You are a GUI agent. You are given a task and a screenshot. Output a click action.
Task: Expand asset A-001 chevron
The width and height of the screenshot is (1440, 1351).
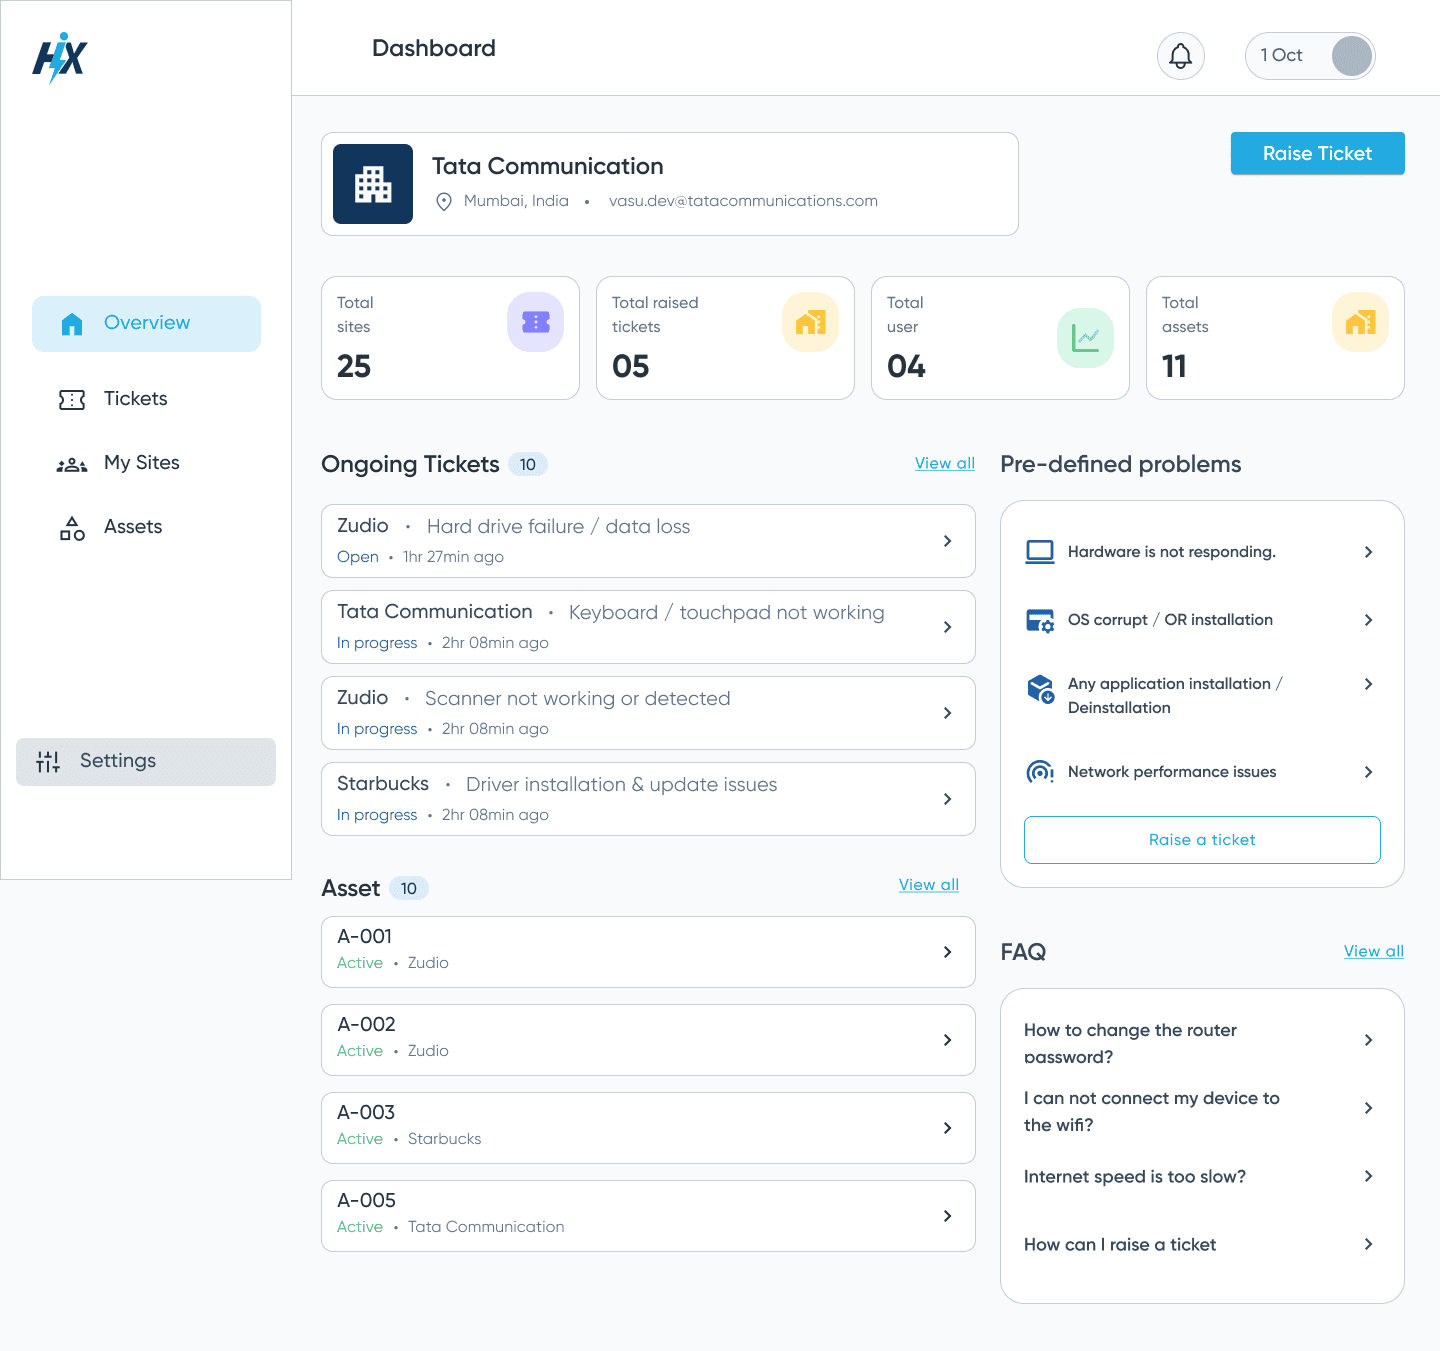click(947, 952)
